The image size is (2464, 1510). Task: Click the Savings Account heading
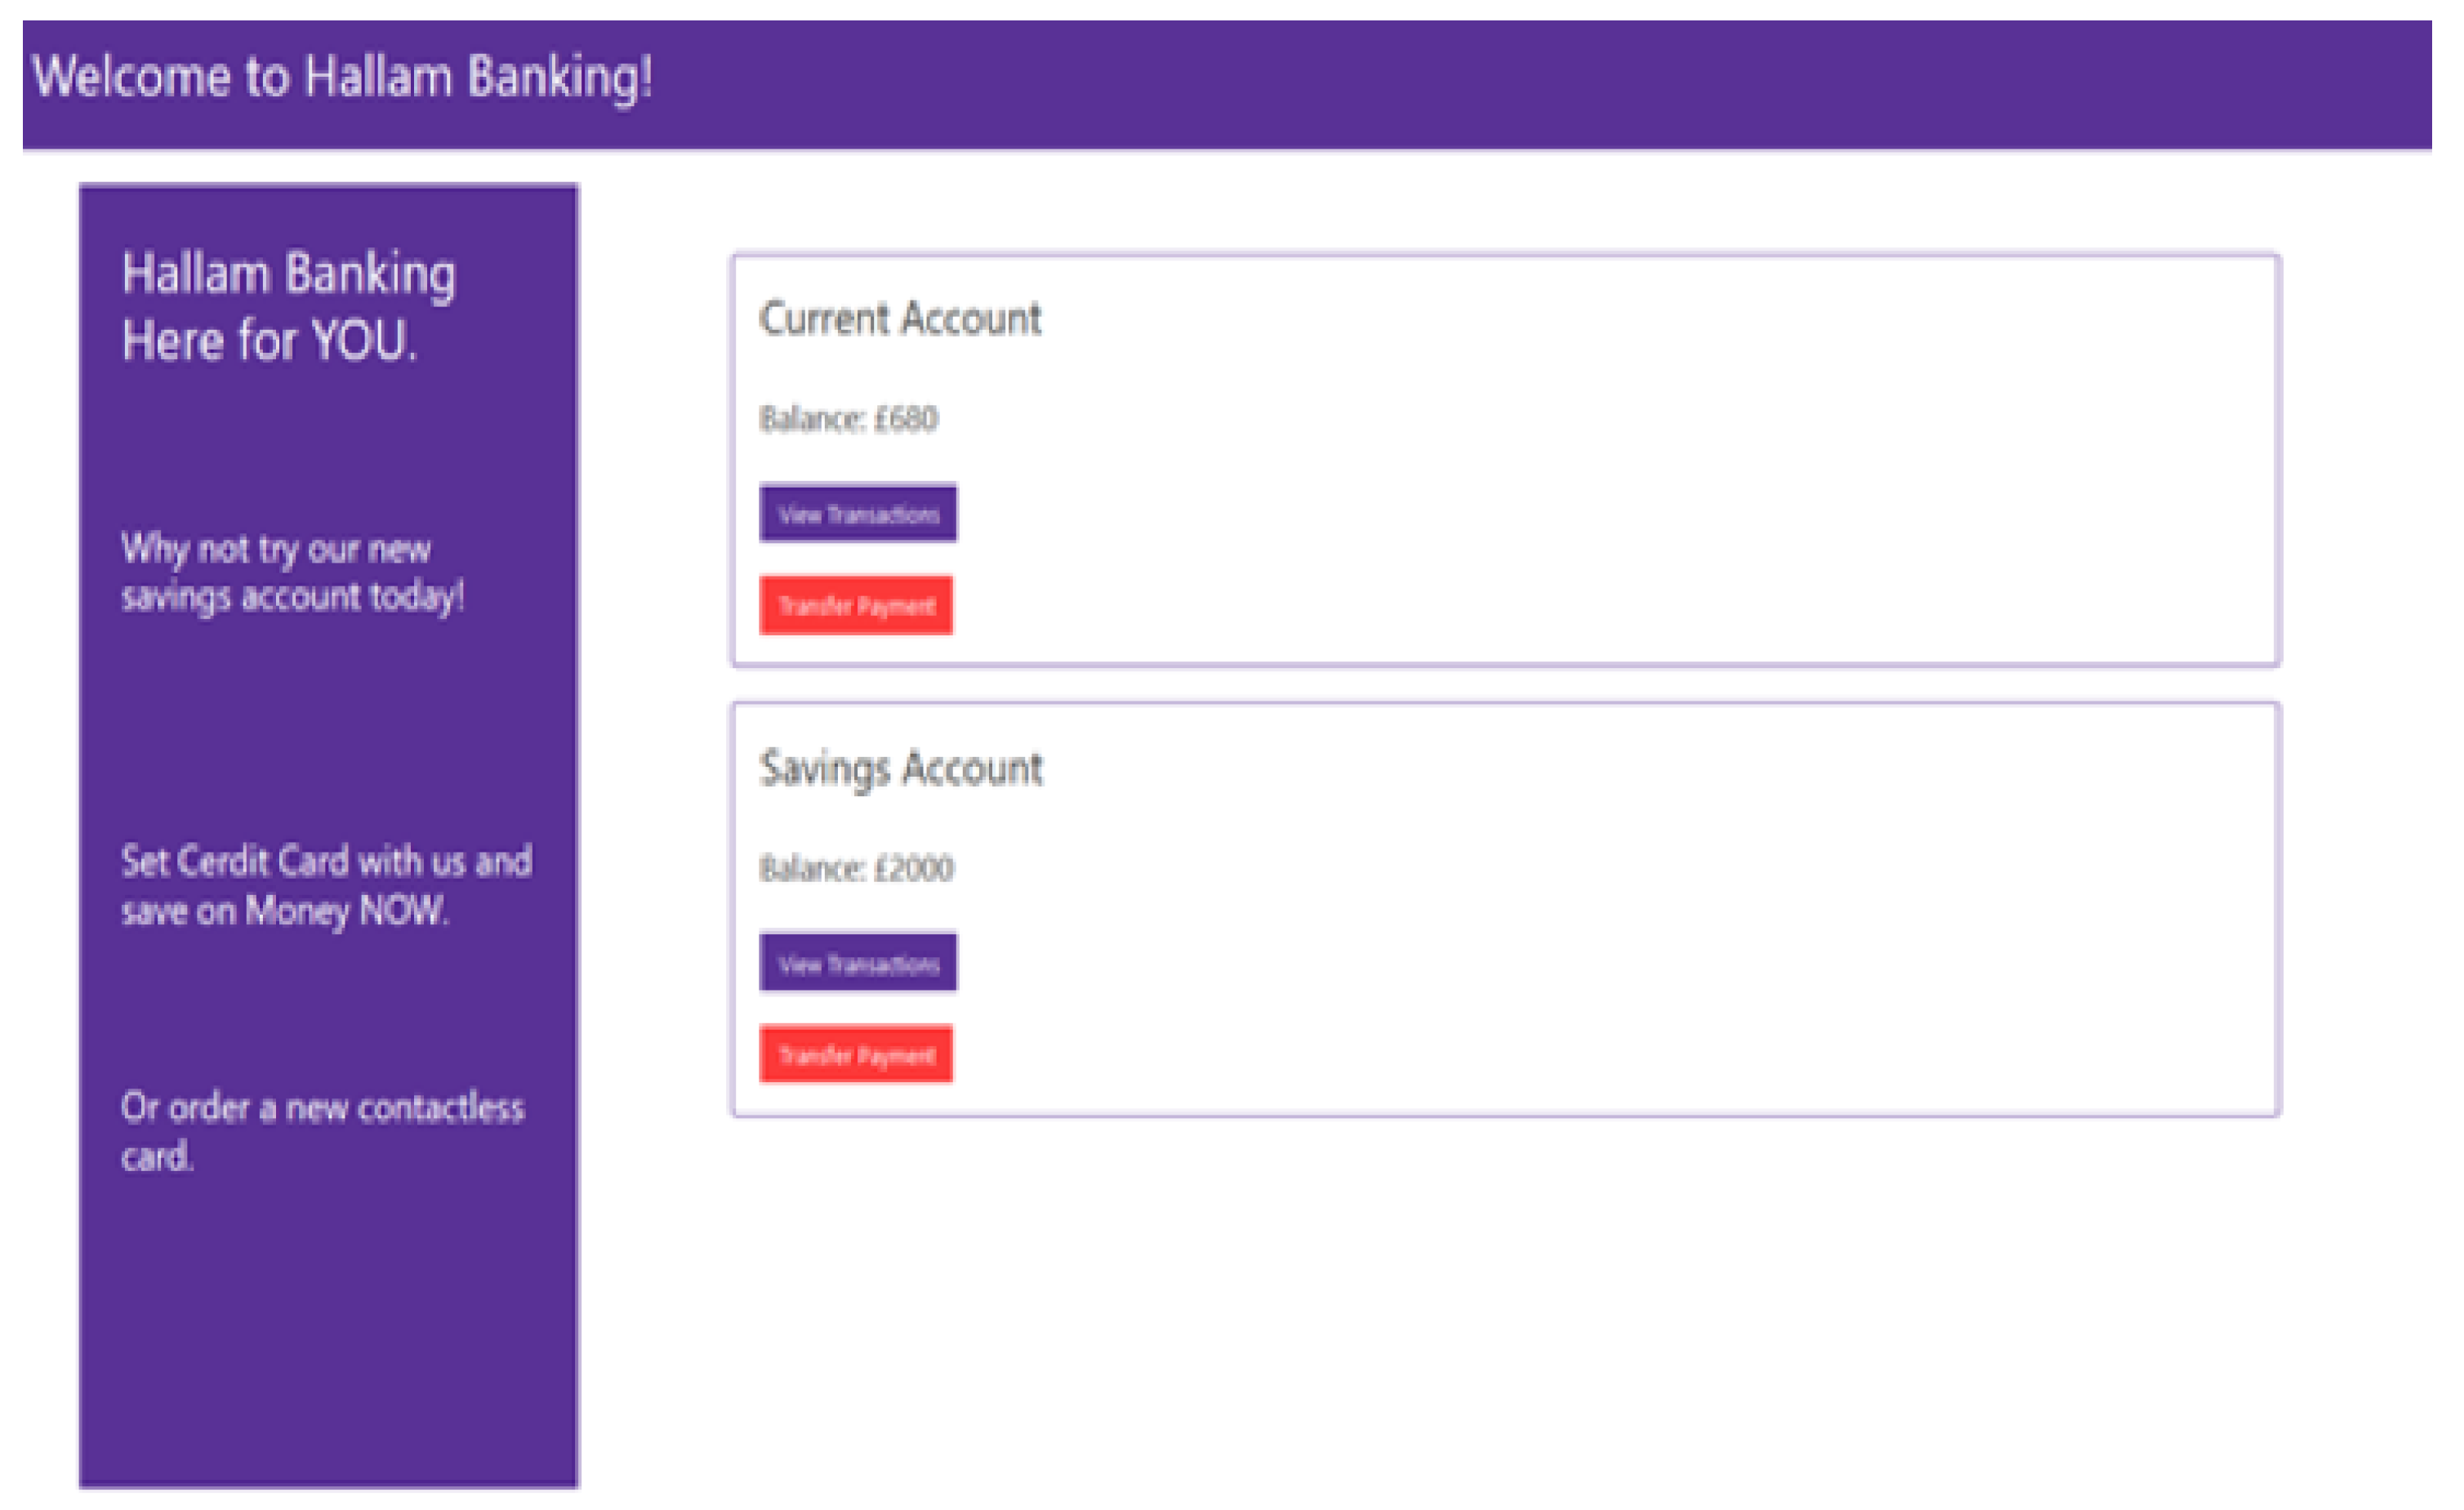click(901, 769)
